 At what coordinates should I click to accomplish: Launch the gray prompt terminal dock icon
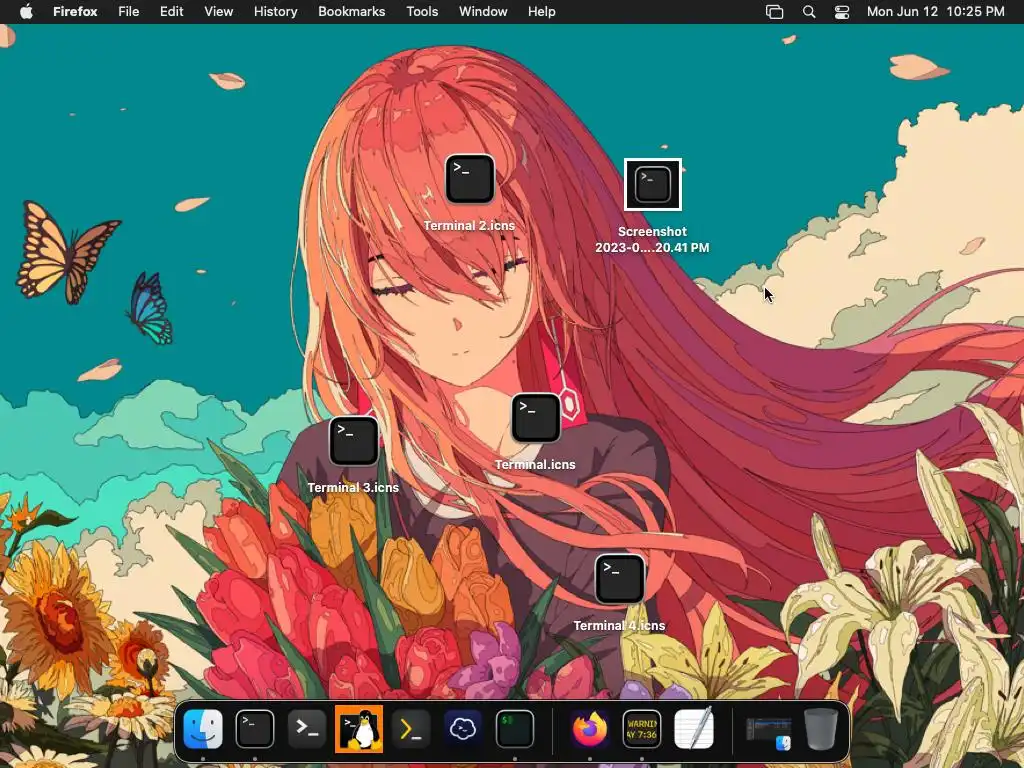click(306, 729)
